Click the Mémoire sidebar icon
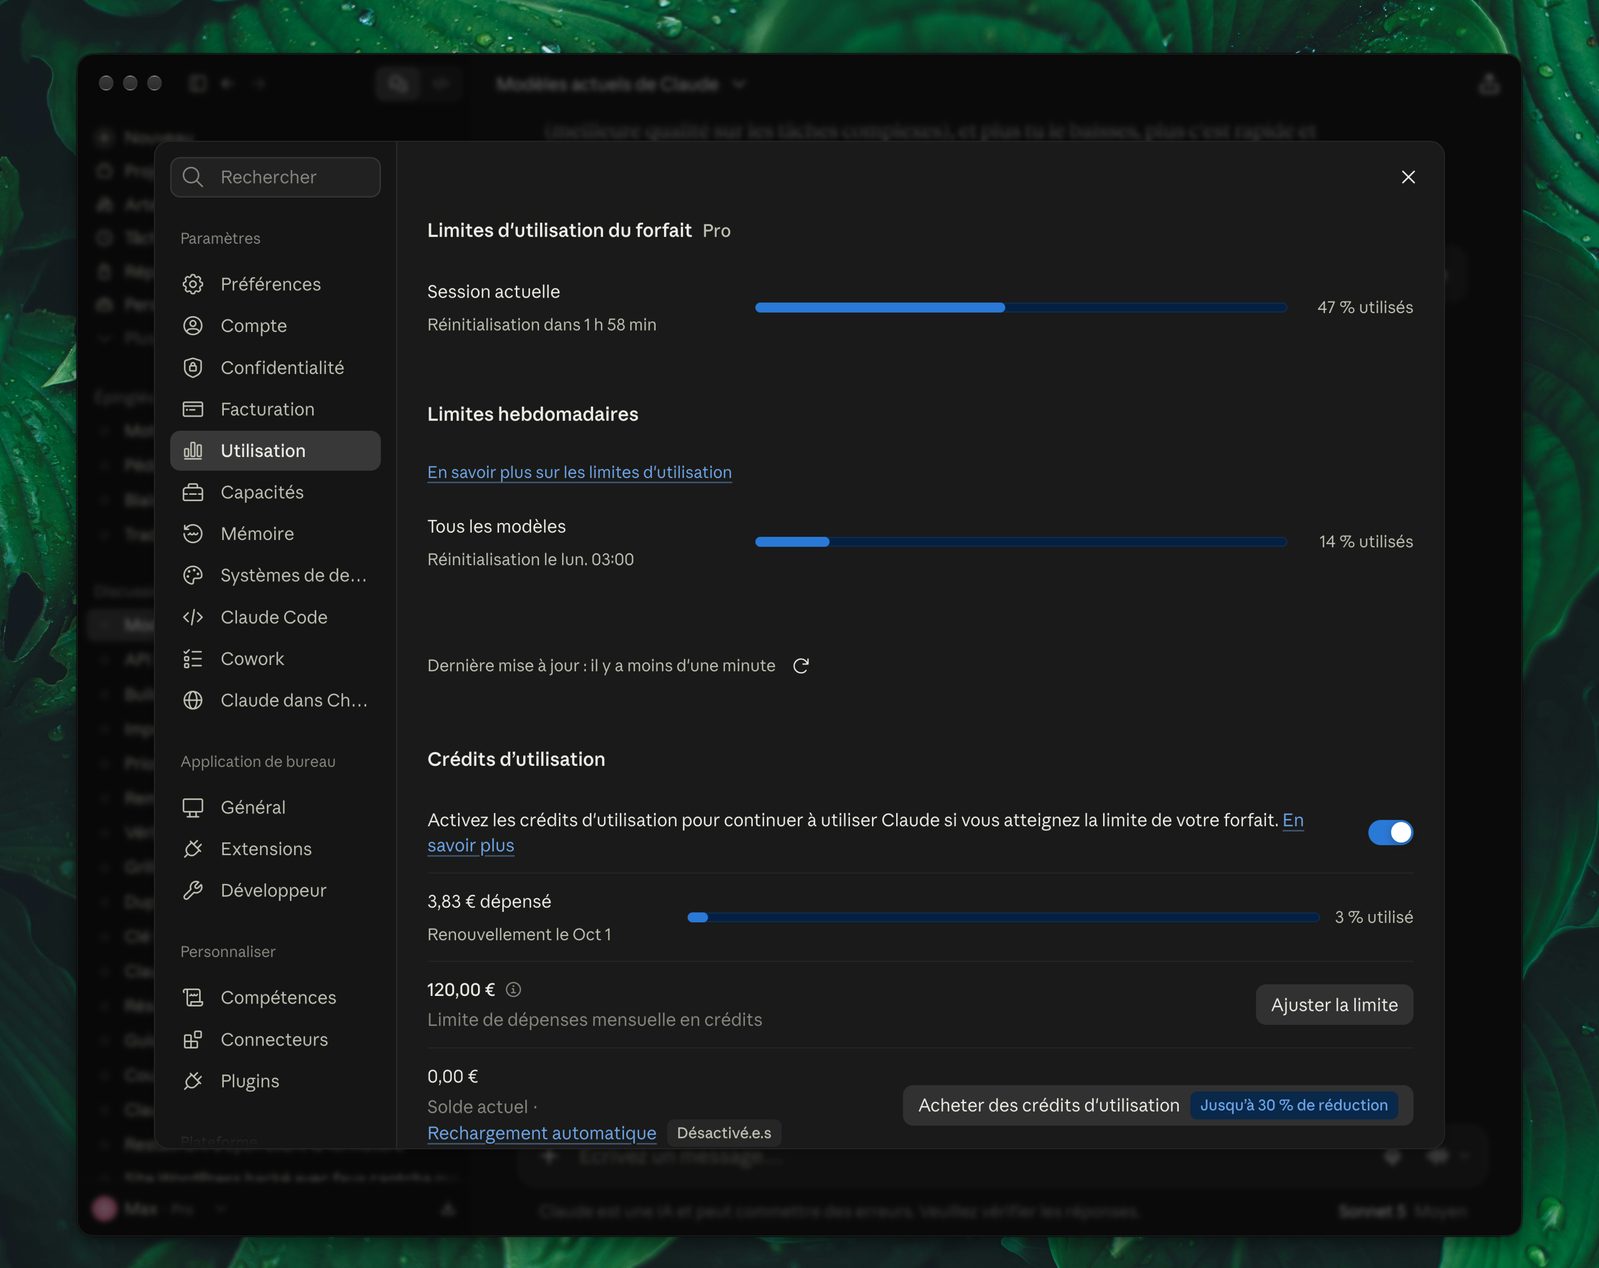This screenshot has height=1268, width=1599. click(193, 534)
